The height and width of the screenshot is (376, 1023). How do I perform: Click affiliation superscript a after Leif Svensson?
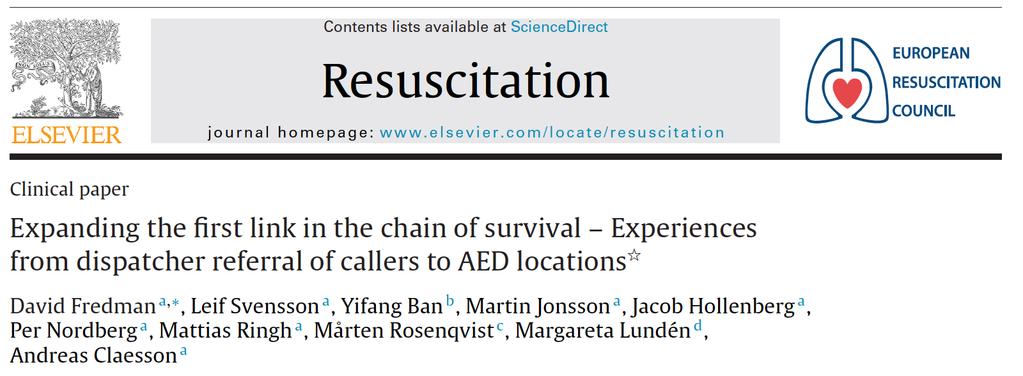326,302
